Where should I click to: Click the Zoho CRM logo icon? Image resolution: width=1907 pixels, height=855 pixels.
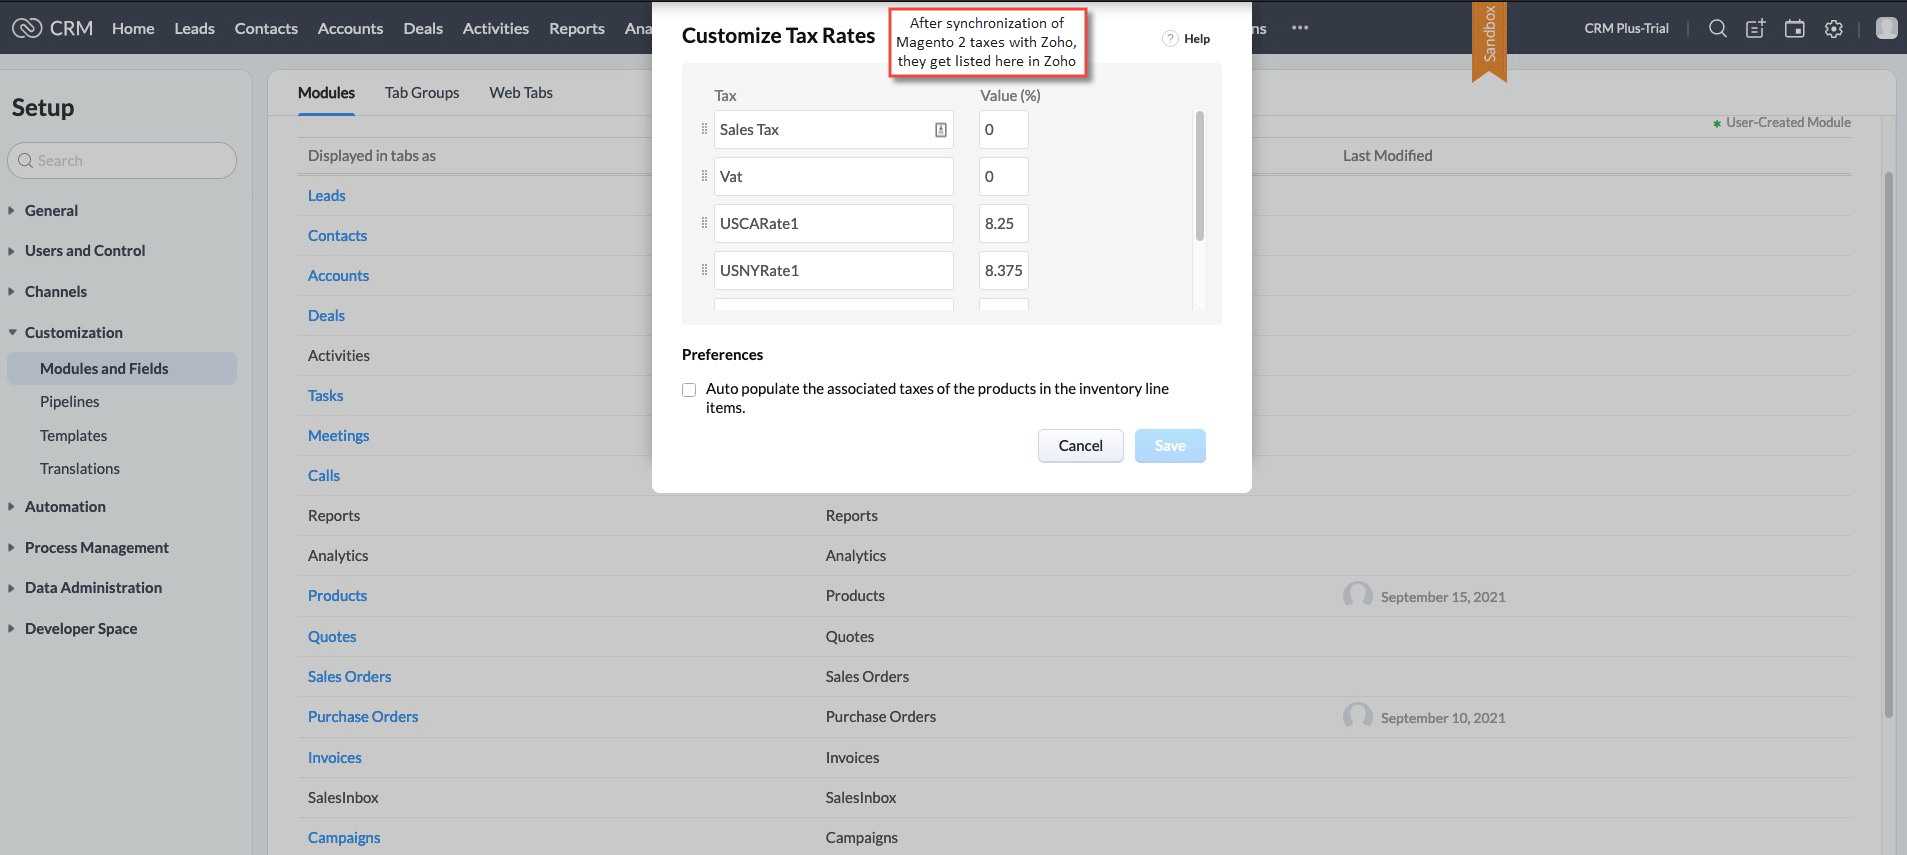coord(27,28)
